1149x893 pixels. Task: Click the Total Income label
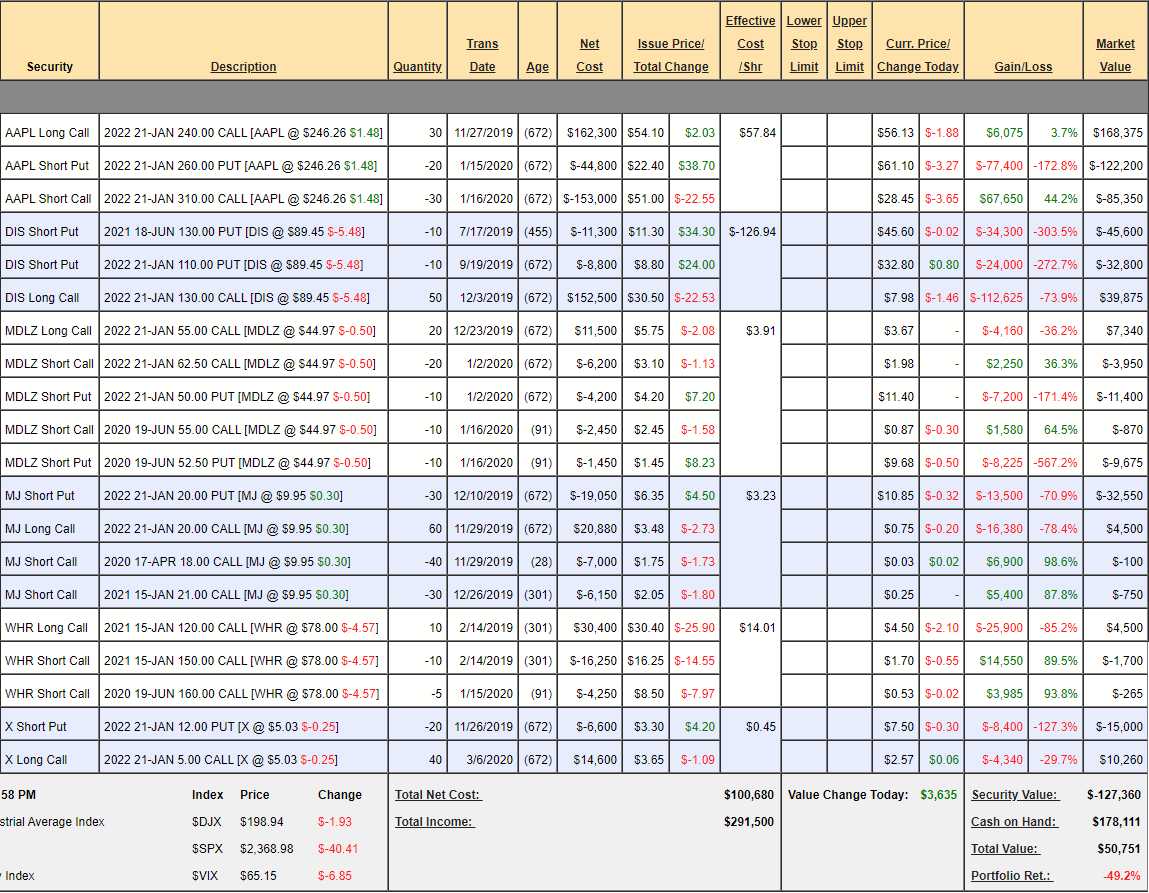click(434, 822)
